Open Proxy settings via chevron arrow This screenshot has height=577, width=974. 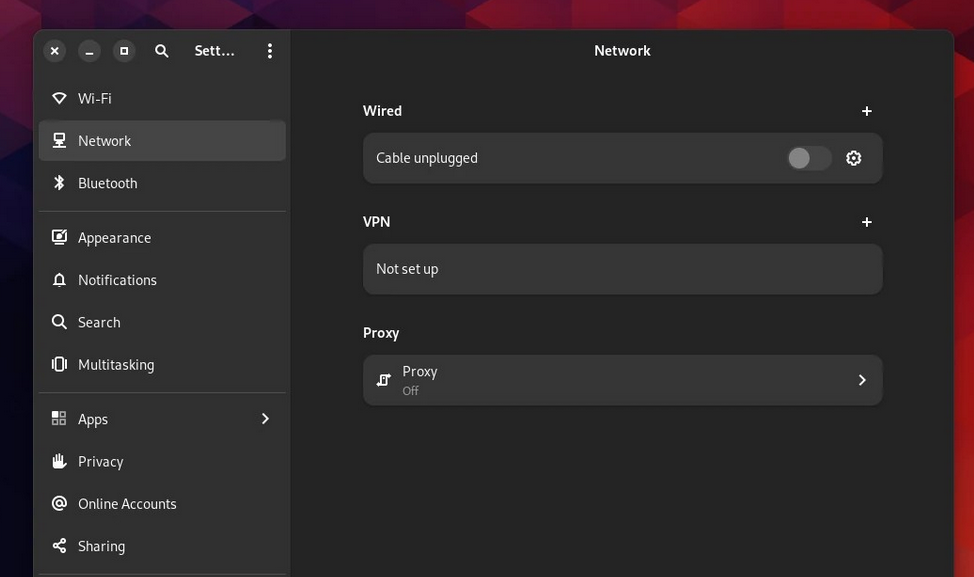861,380
